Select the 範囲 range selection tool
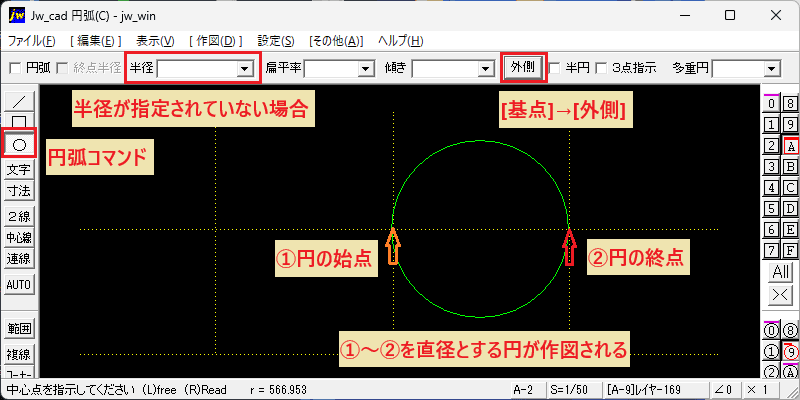 click(x=19, y=329)
